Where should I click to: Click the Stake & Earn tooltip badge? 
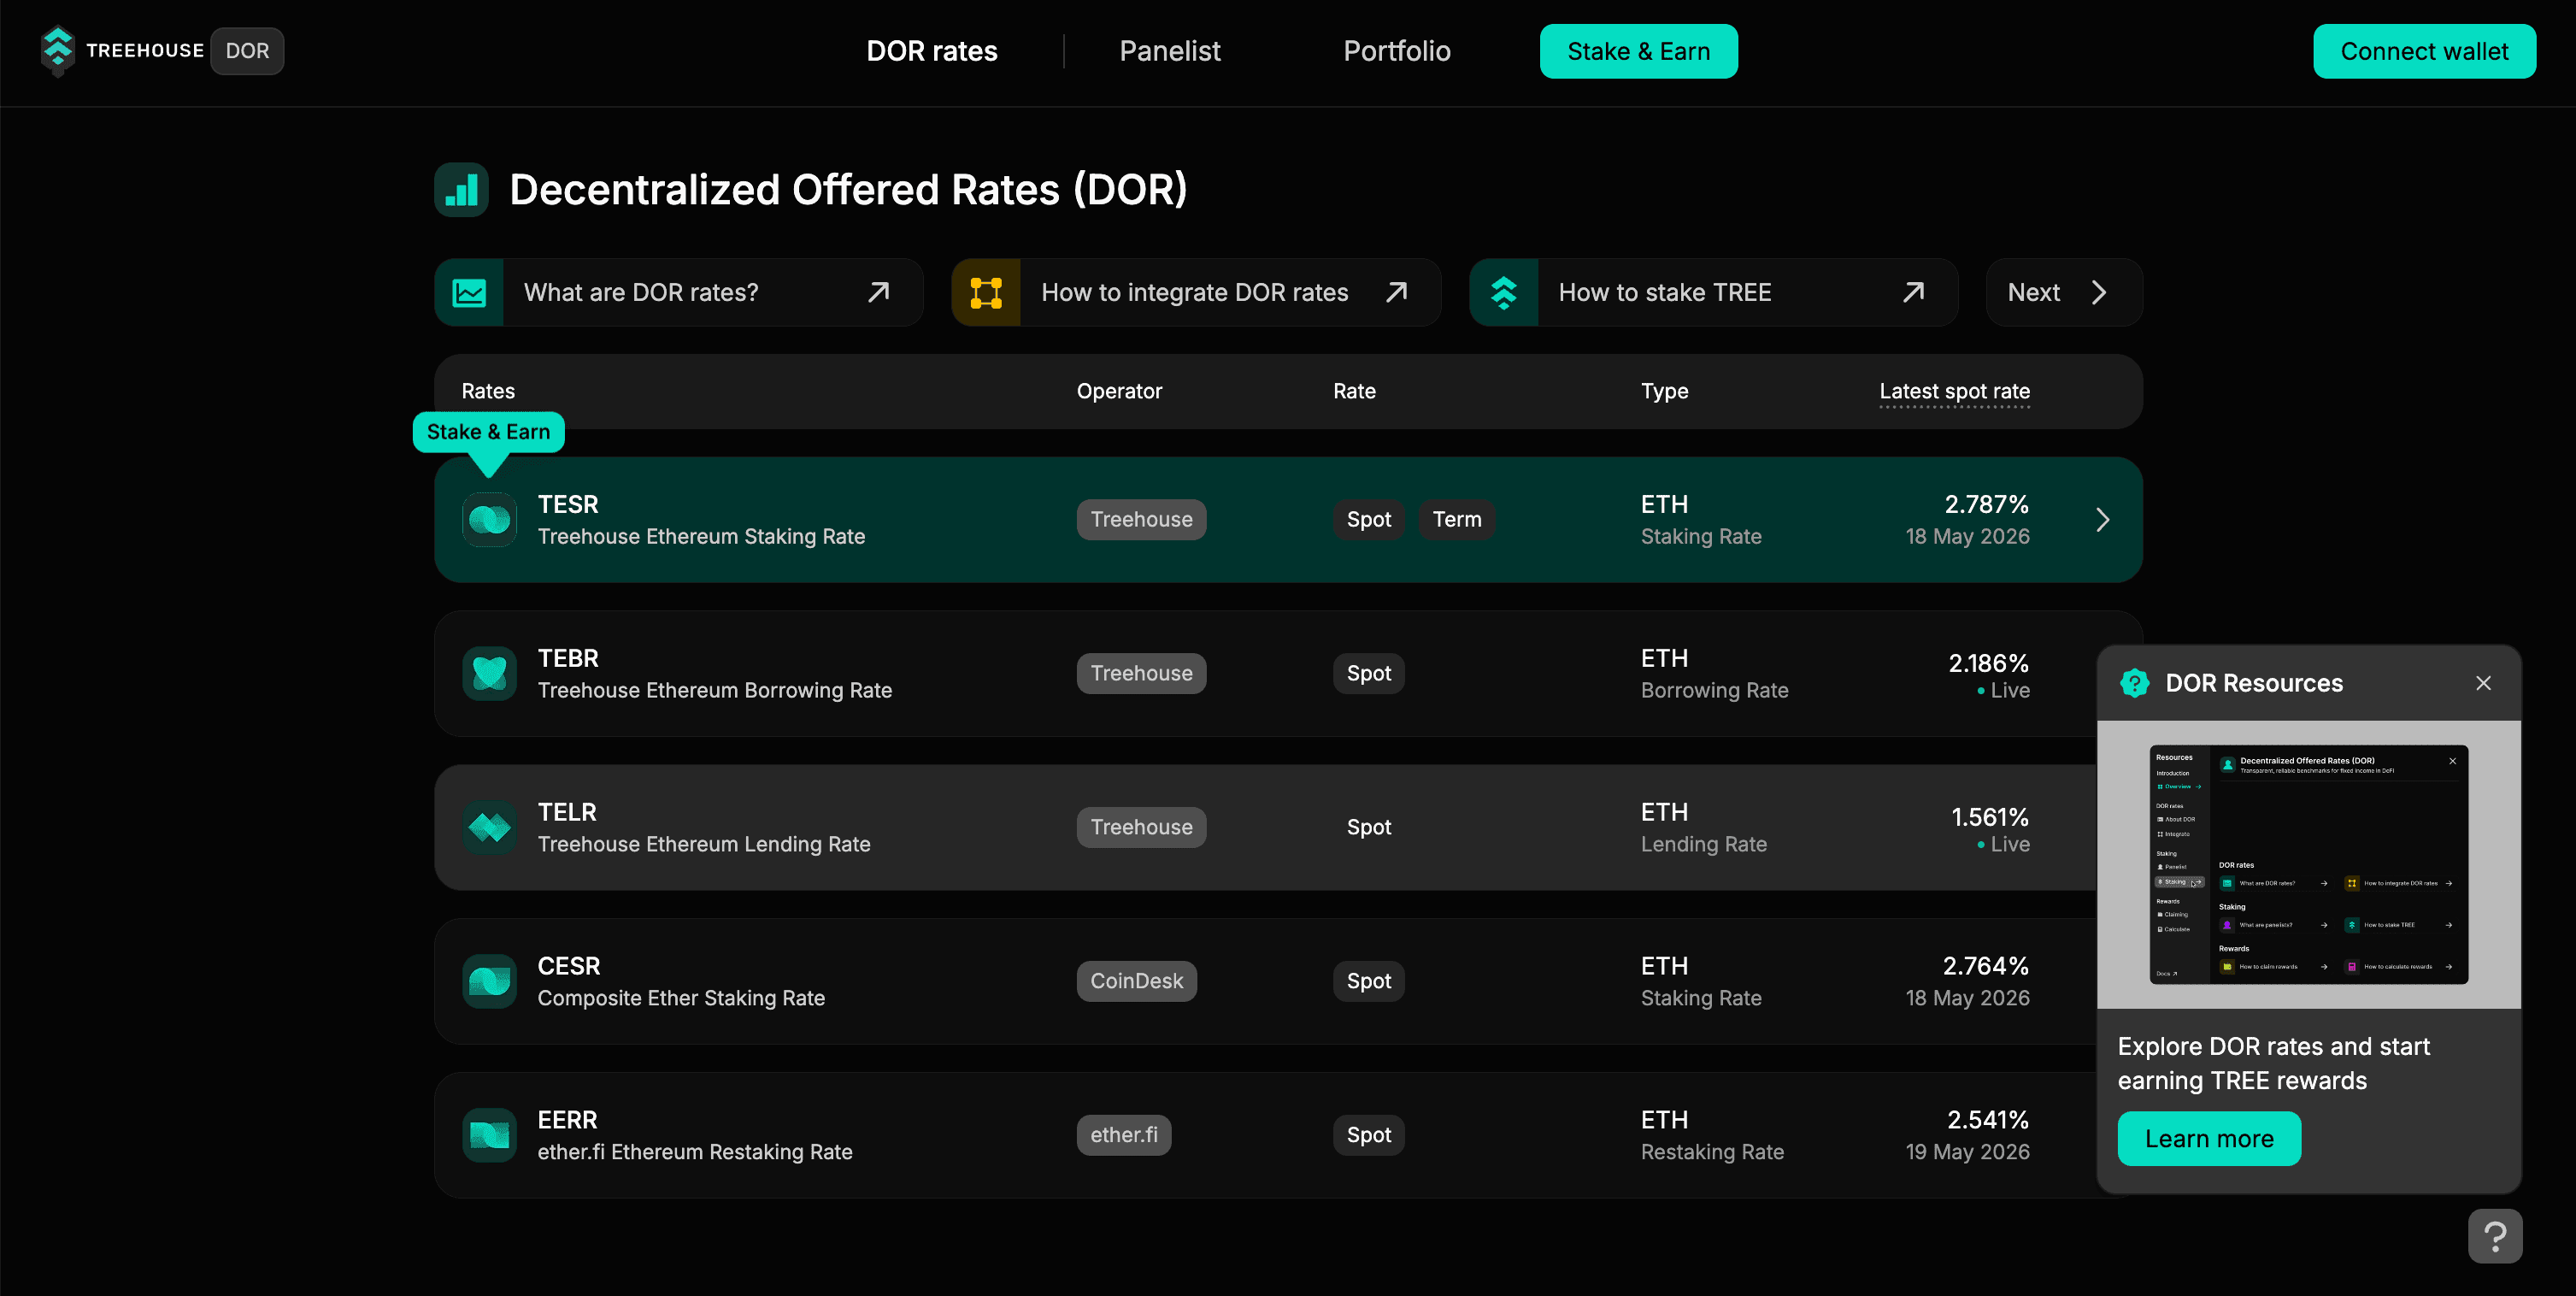[x=488, y=432]
